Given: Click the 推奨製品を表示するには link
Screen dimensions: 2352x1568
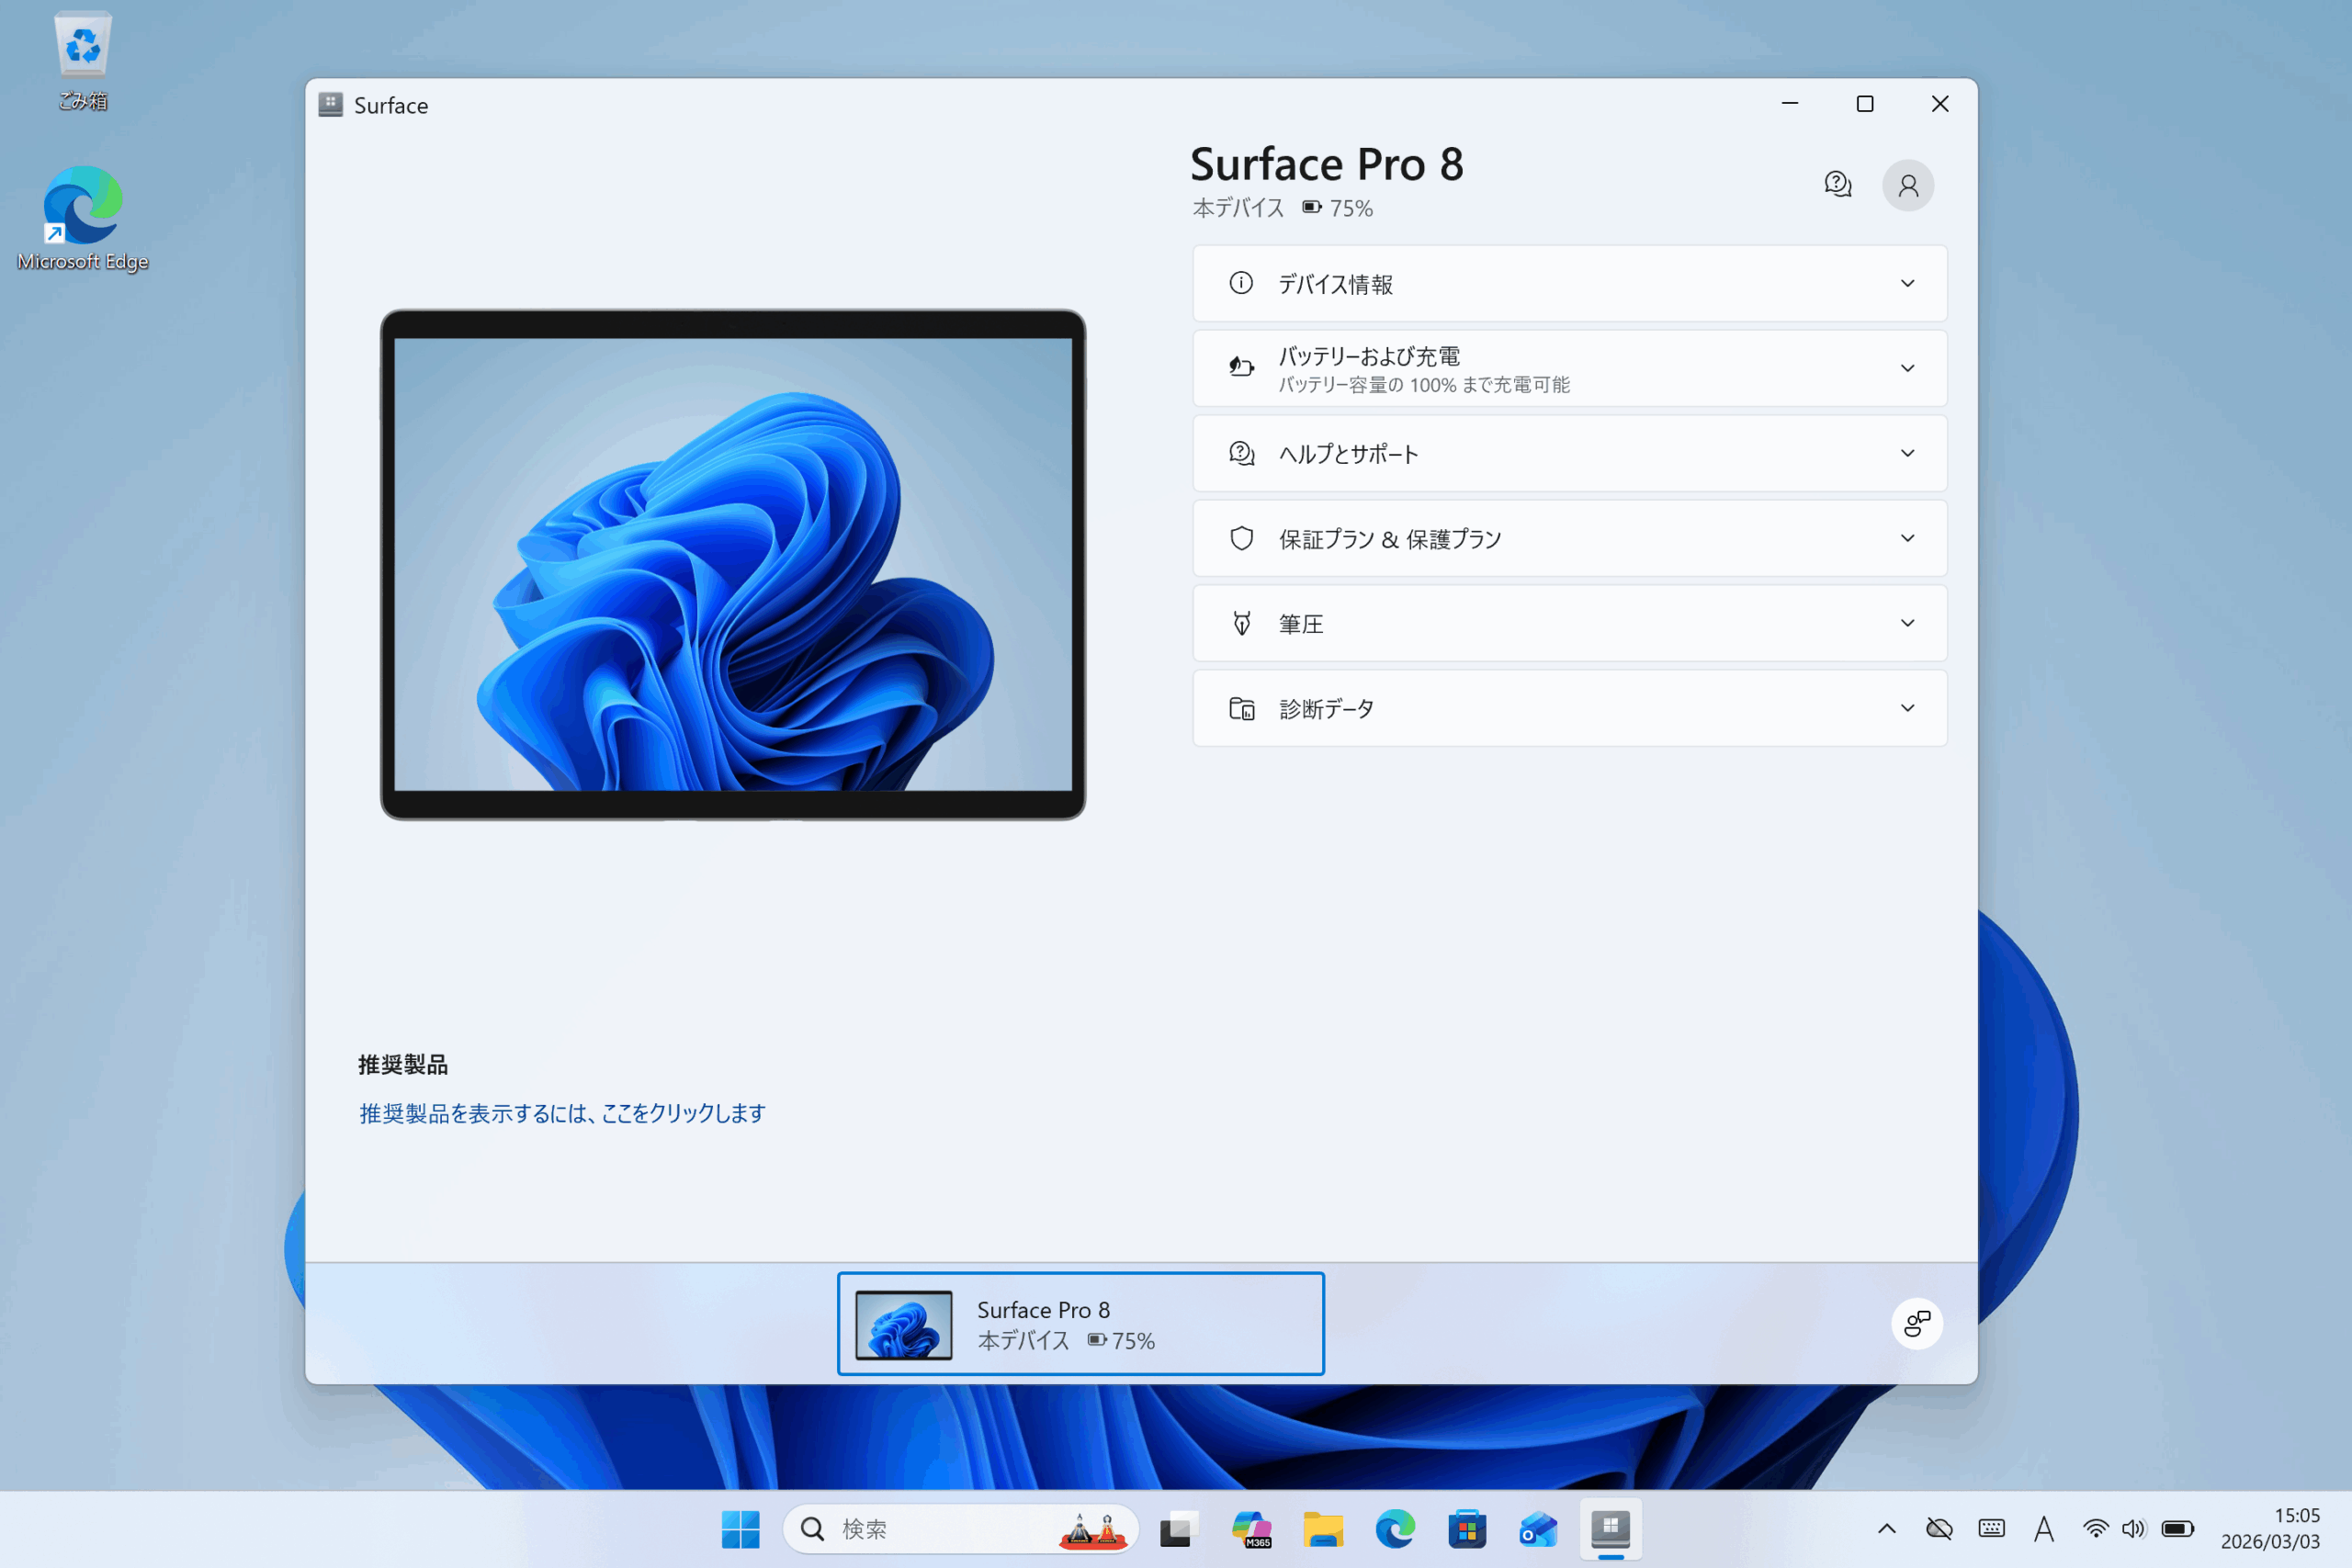Looking at the screenshot, I should [562, 1113].
